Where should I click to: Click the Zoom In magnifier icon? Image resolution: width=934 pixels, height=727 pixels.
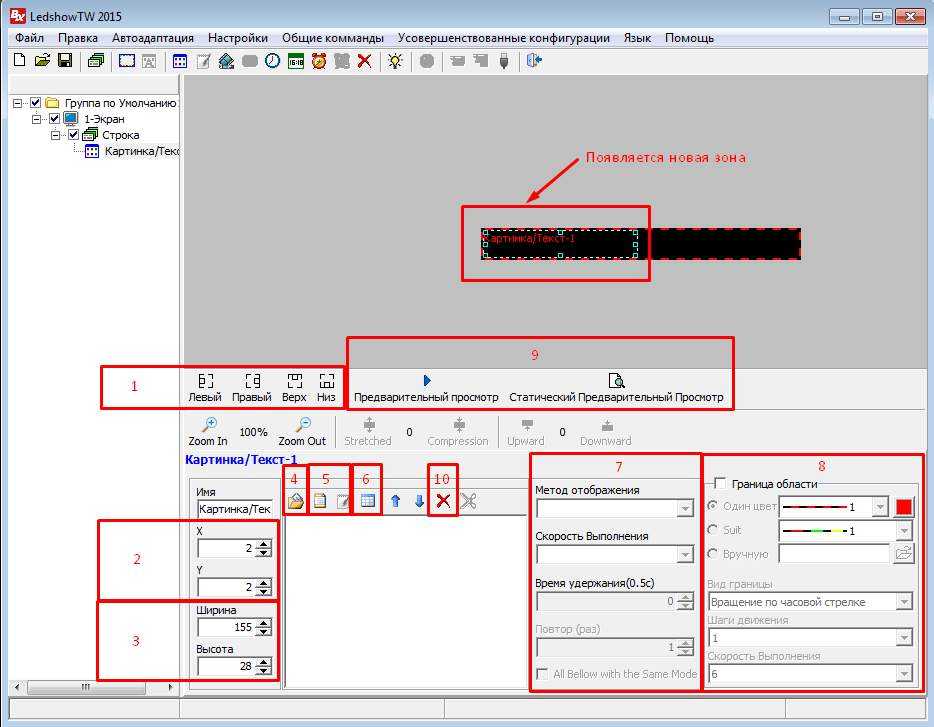click(x=208, y=425)
